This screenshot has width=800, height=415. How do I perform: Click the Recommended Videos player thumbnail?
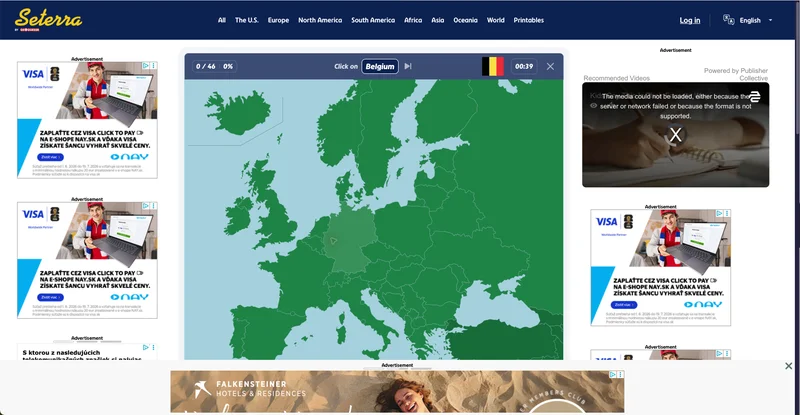coord(676,135)
